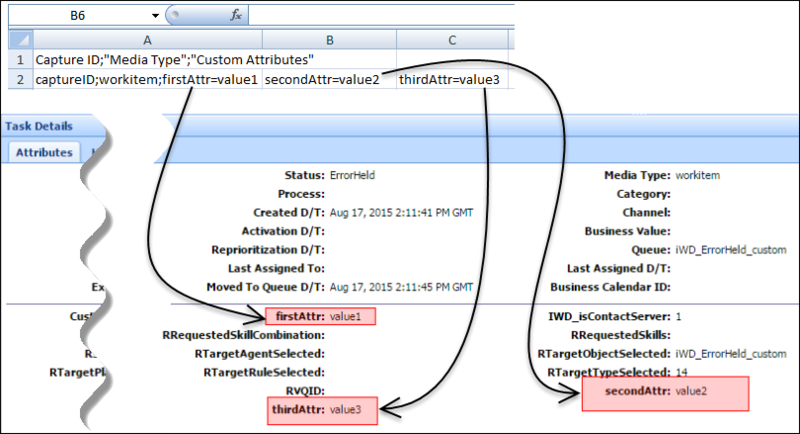The height and width of the screenshot is (434, 800).
Task: Select column A header
Action: coord(147,40)
